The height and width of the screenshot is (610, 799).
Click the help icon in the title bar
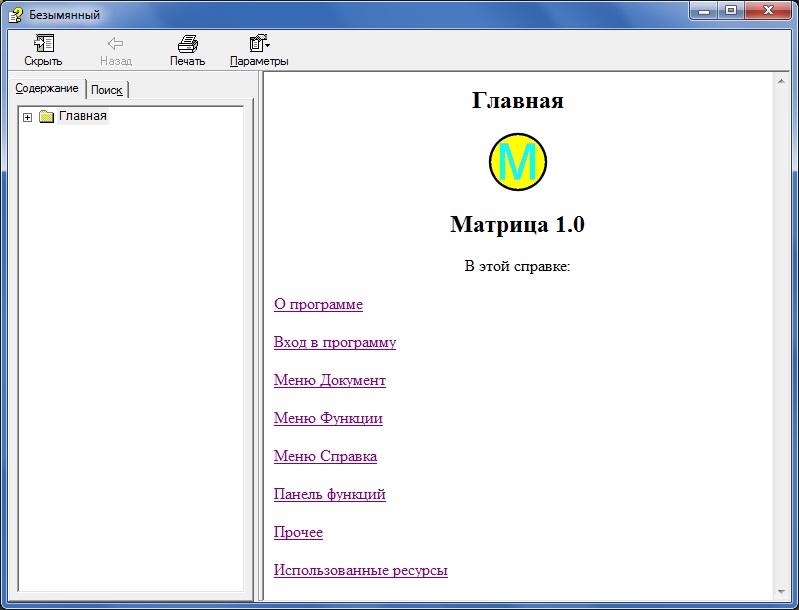coord(16,15)
